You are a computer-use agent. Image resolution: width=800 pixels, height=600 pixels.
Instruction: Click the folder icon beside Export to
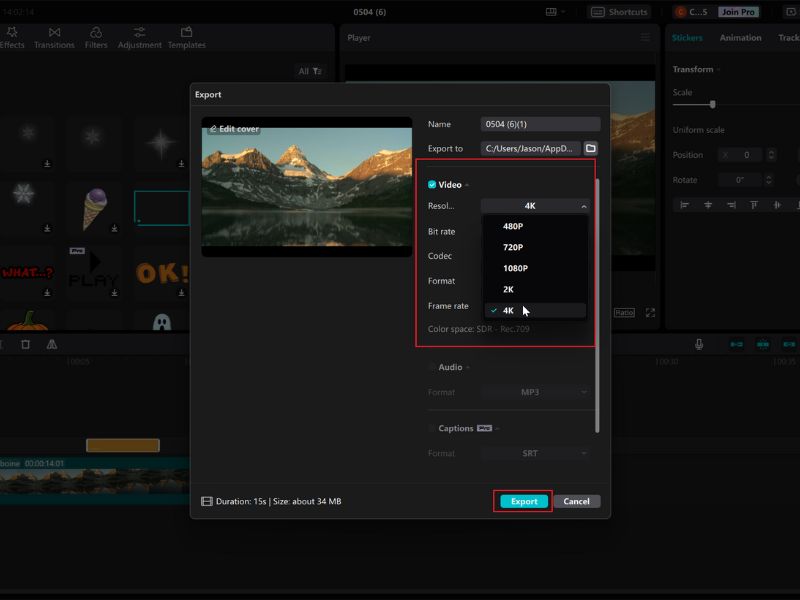click(x=590, y=148)
